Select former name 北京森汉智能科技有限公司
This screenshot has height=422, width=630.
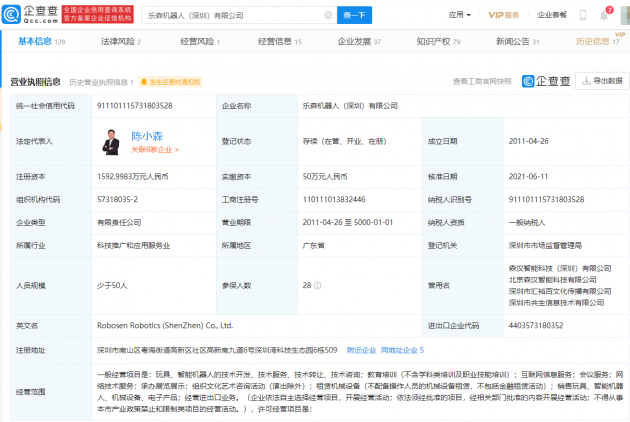(552, 280)
